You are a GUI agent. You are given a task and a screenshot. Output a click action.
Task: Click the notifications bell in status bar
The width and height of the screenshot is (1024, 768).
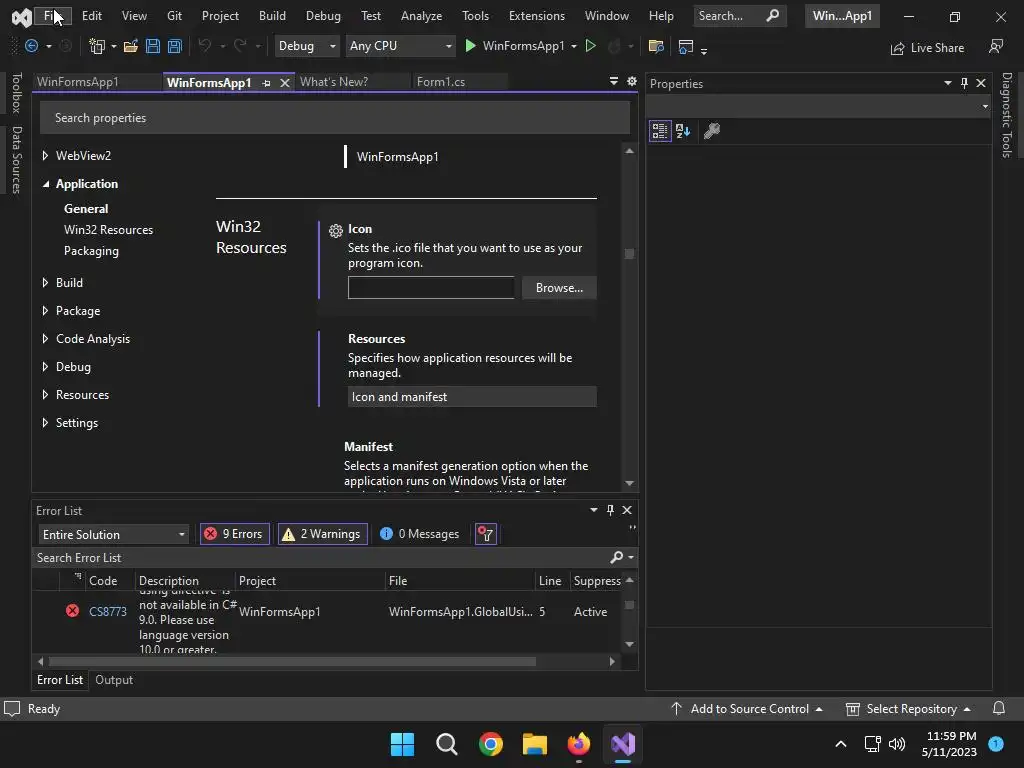999,709
